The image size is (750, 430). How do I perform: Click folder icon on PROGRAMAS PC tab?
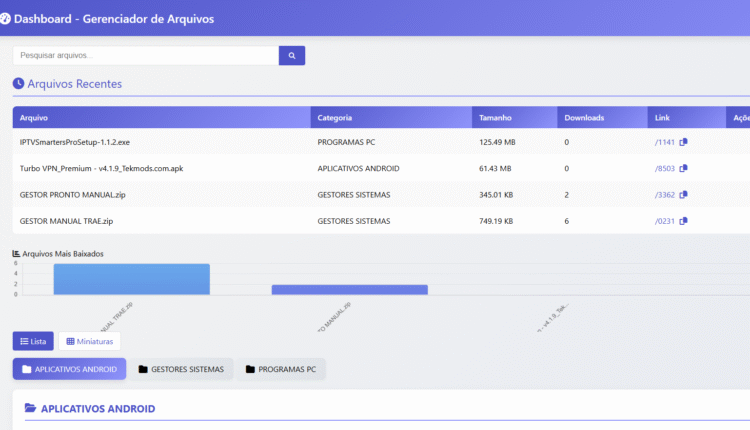(250, 369)
